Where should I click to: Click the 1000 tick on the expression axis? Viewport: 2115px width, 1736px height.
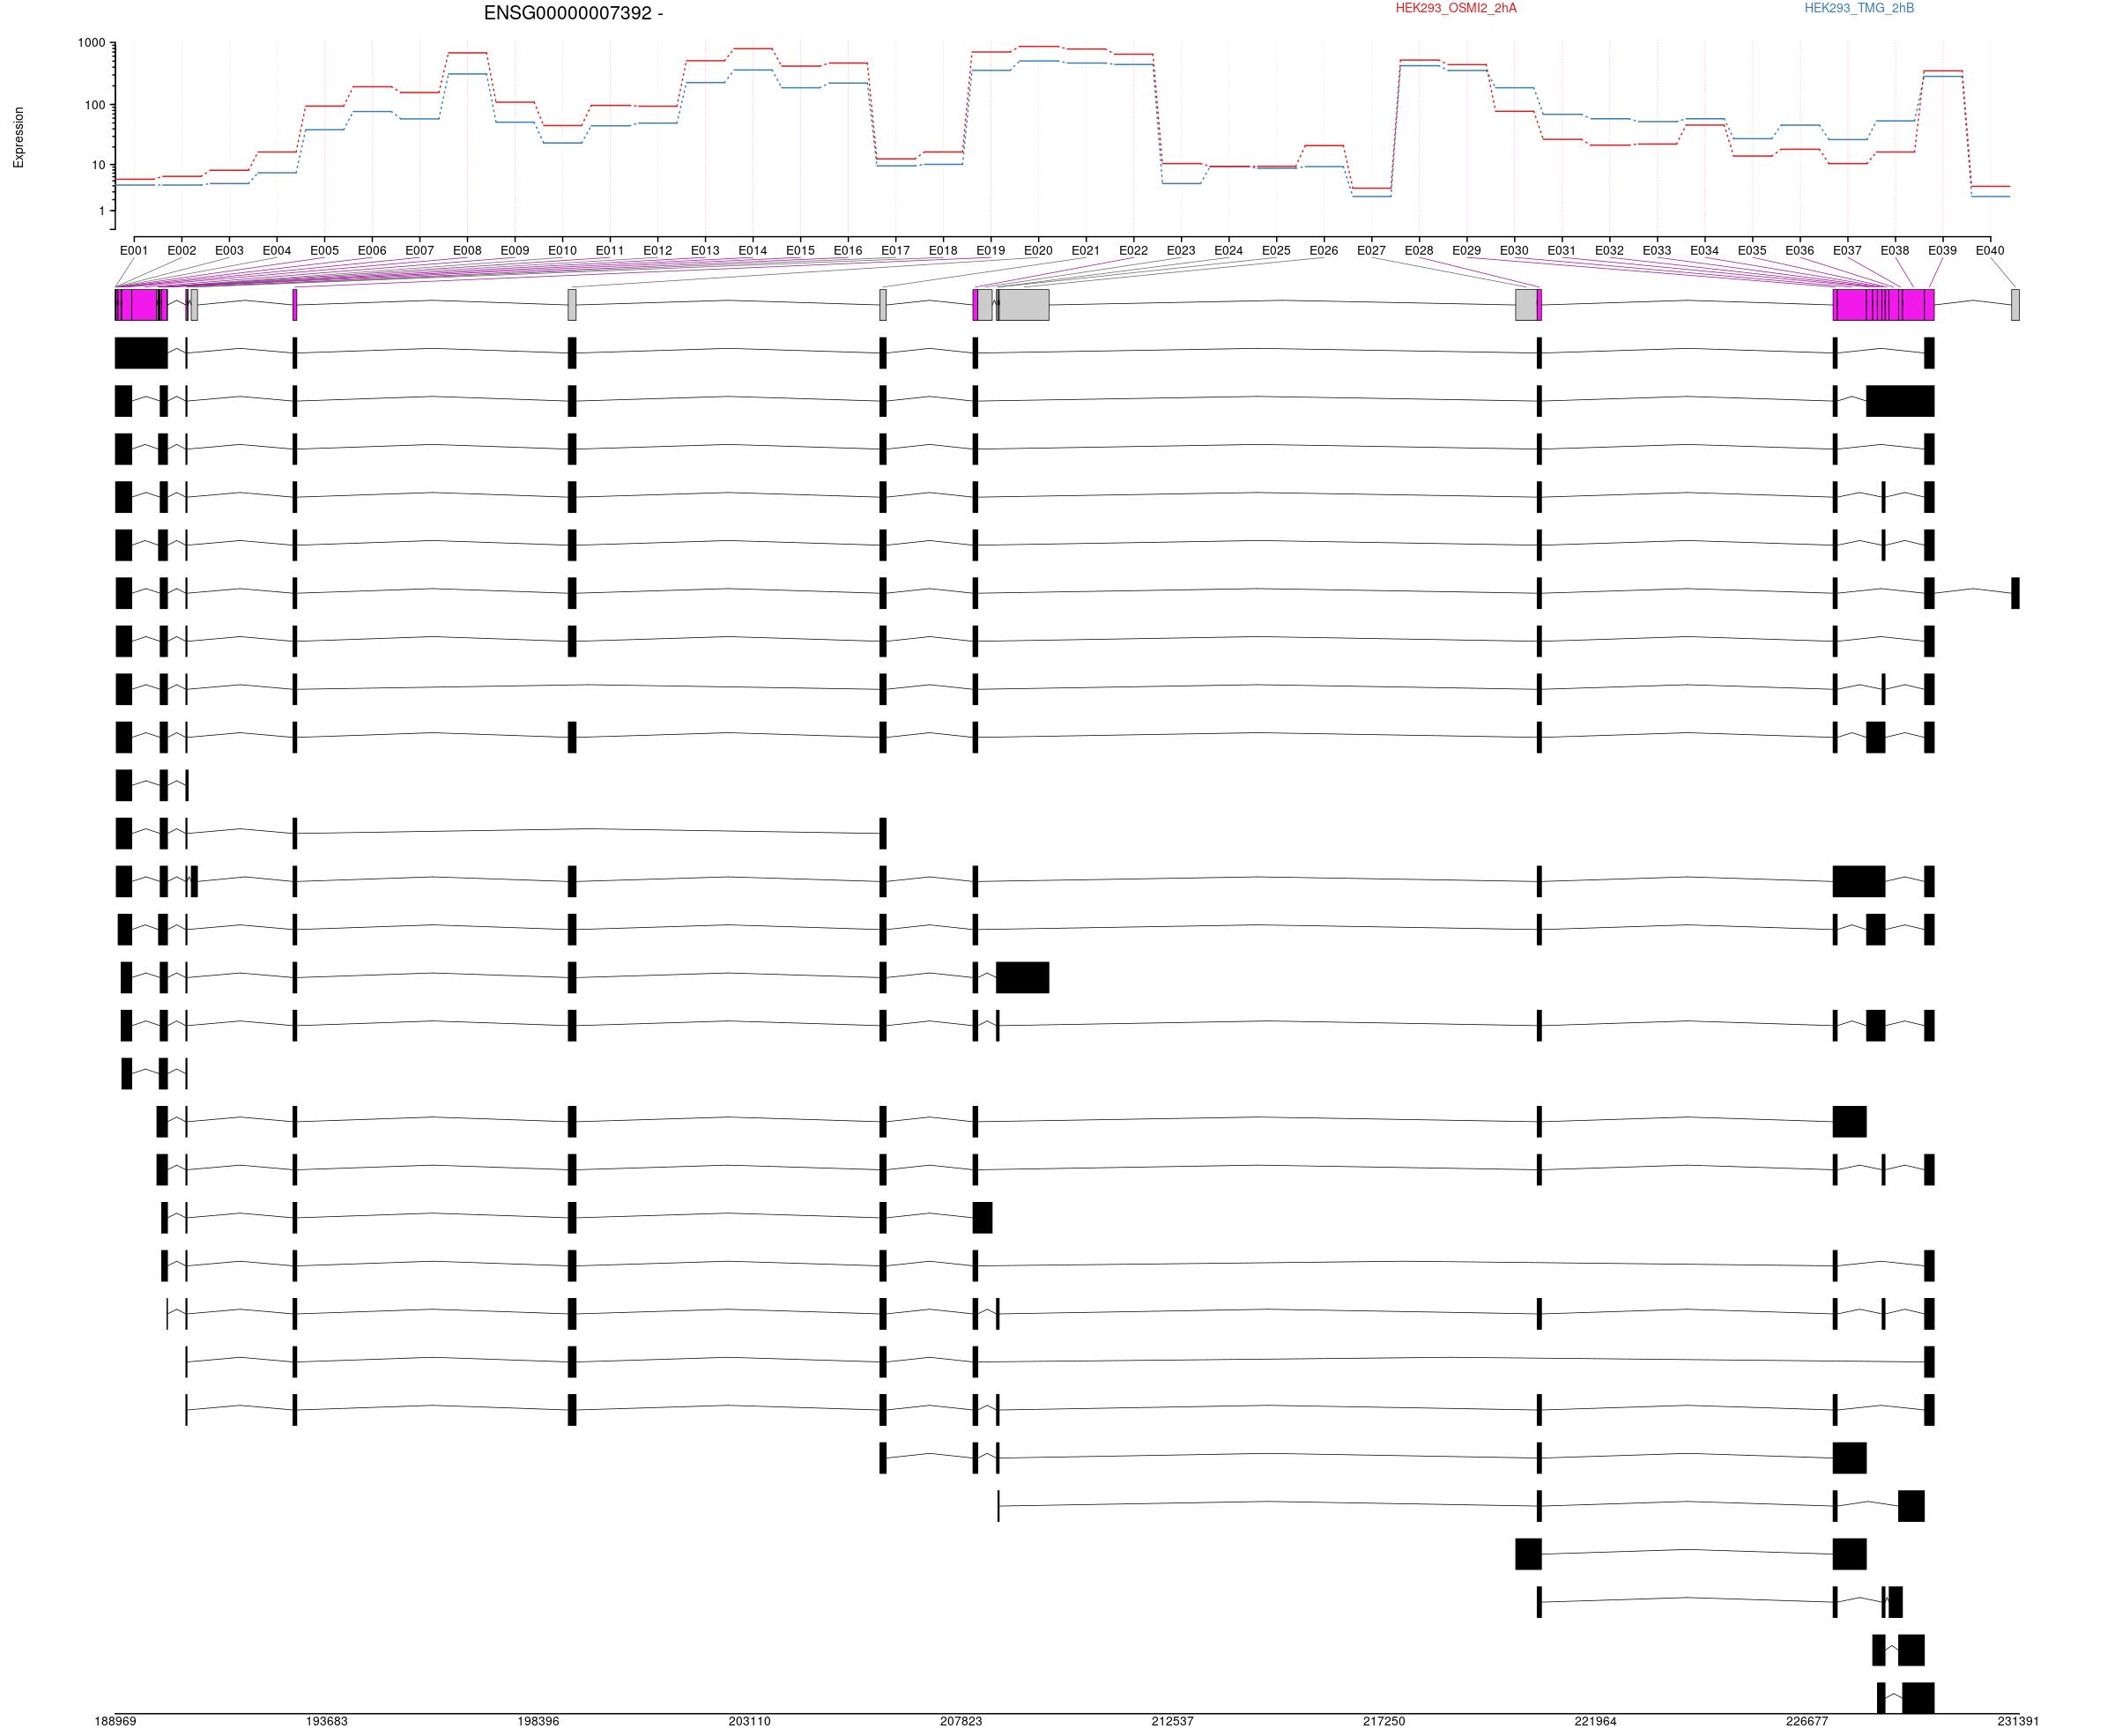coord(91,43)
